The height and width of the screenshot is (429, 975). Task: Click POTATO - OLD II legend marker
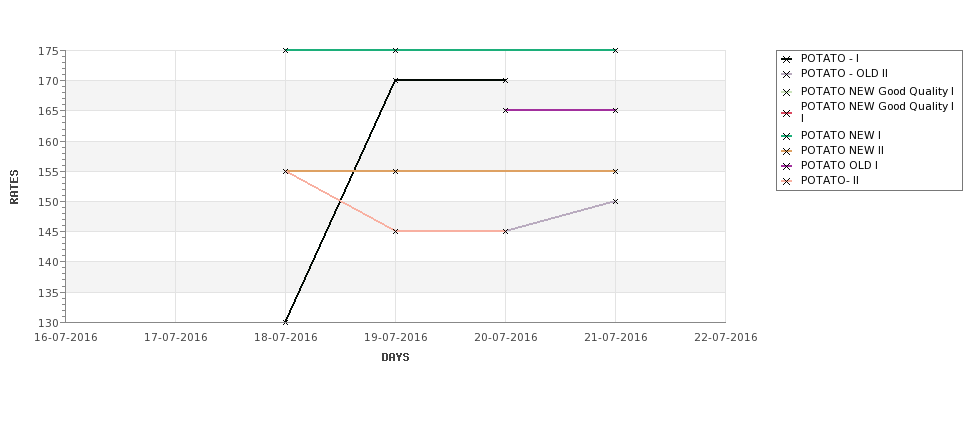point(787,74)
